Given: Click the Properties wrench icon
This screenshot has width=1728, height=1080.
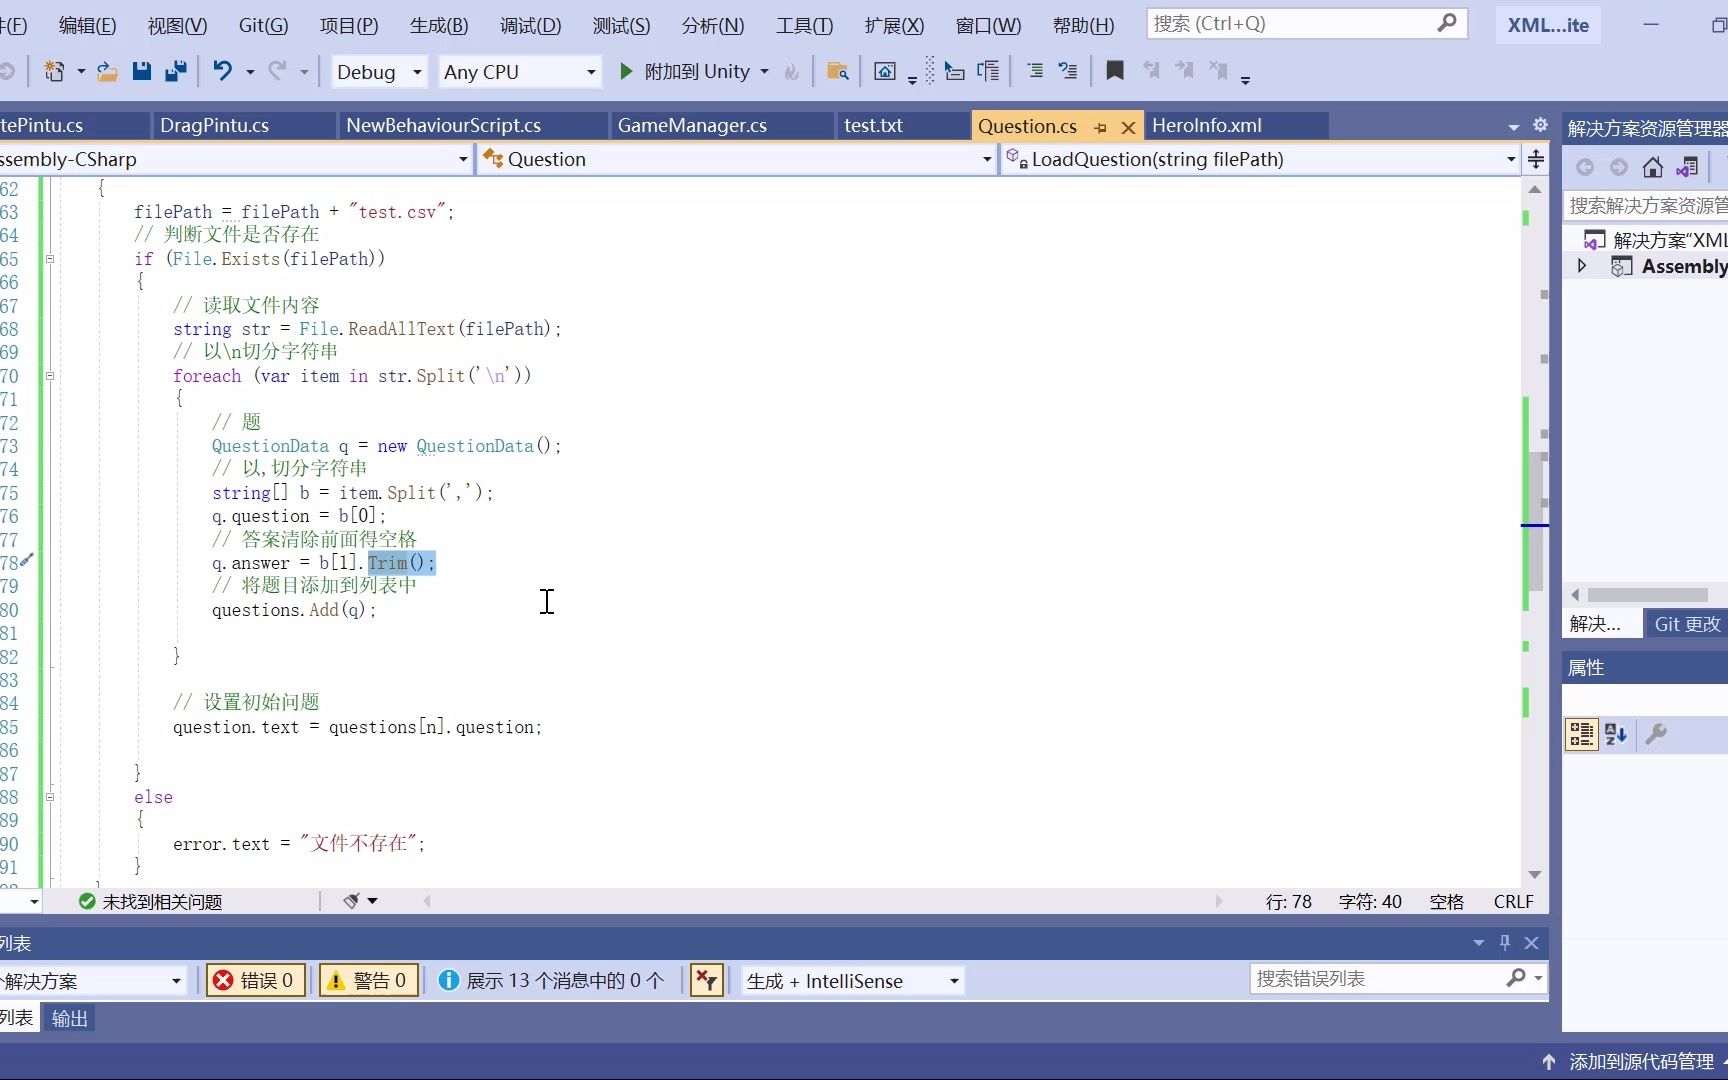Looking at the screenshot, I should coord(1656,734).
